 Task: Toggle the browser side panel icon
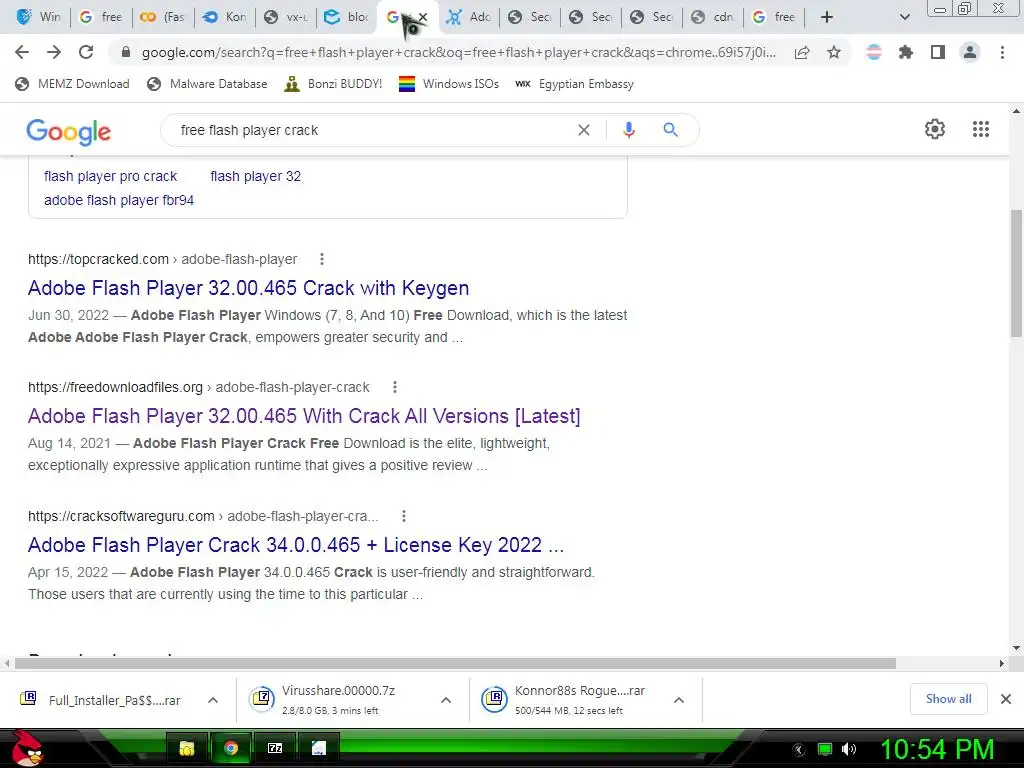[938, 52]
